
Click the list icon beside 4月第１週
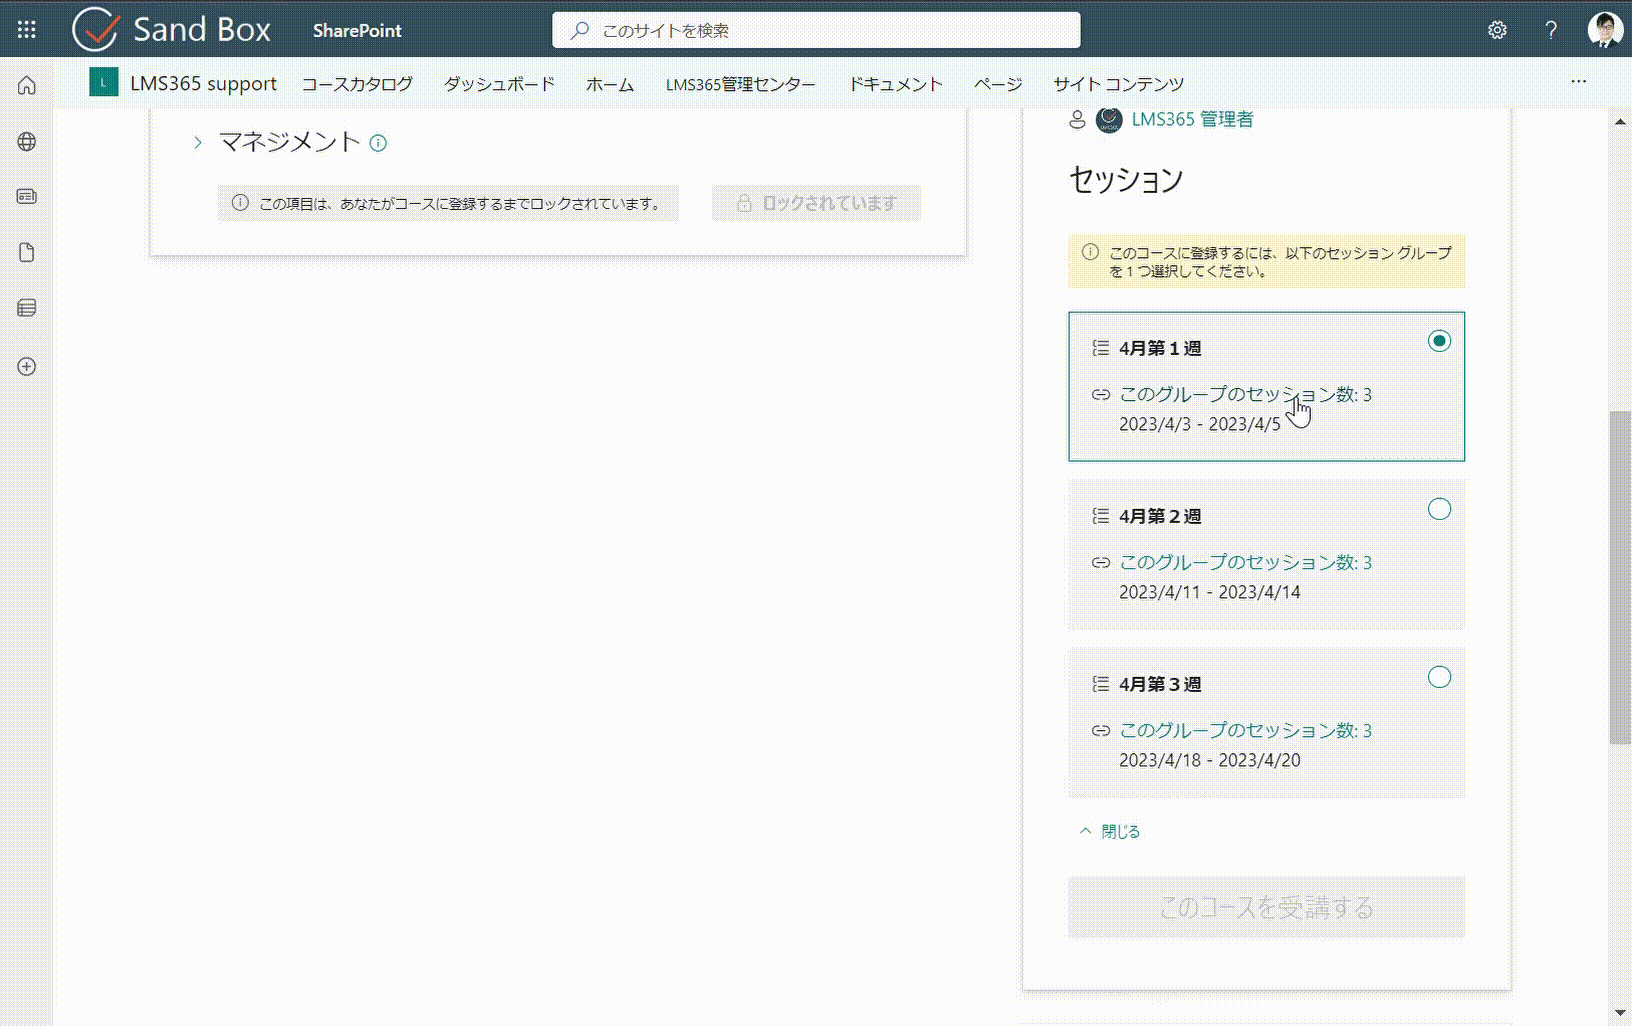point(1101,348)
